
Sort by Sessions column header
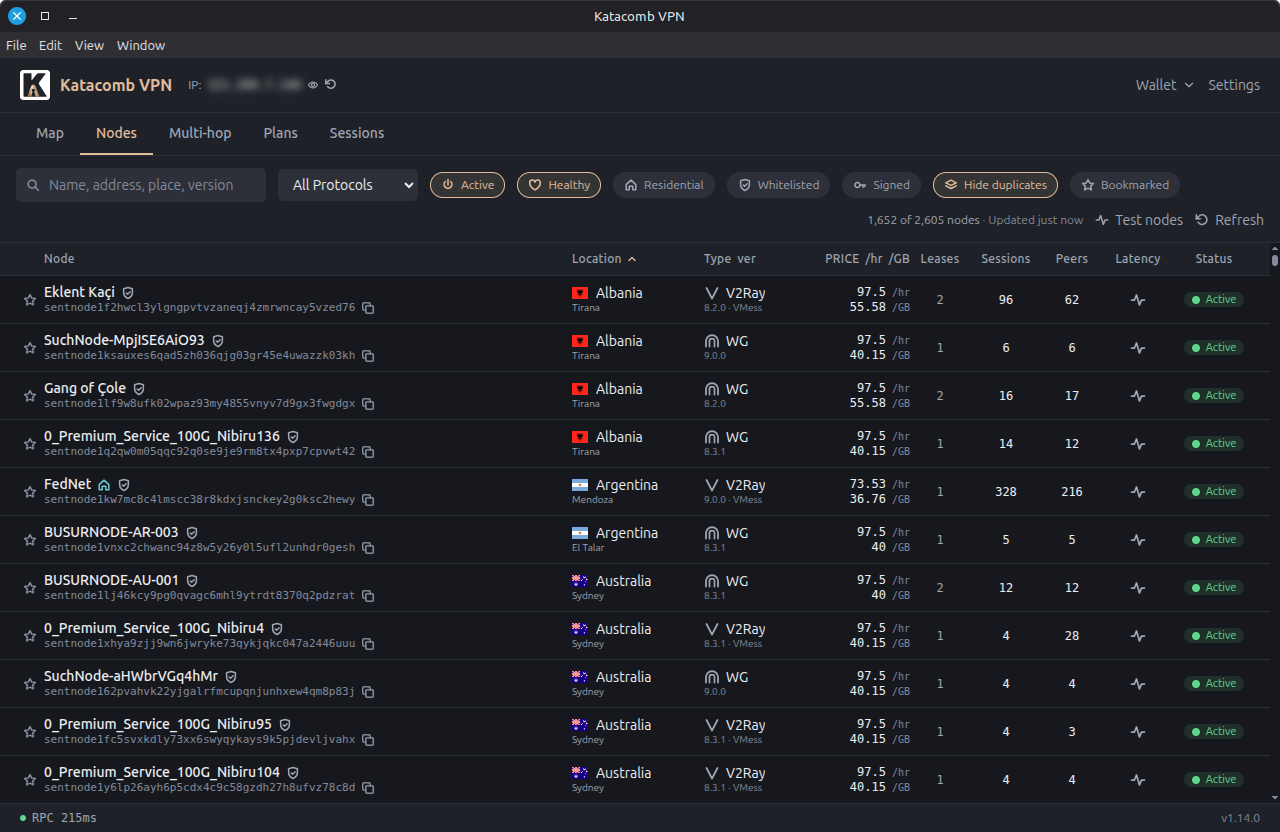pos(1006,259)
